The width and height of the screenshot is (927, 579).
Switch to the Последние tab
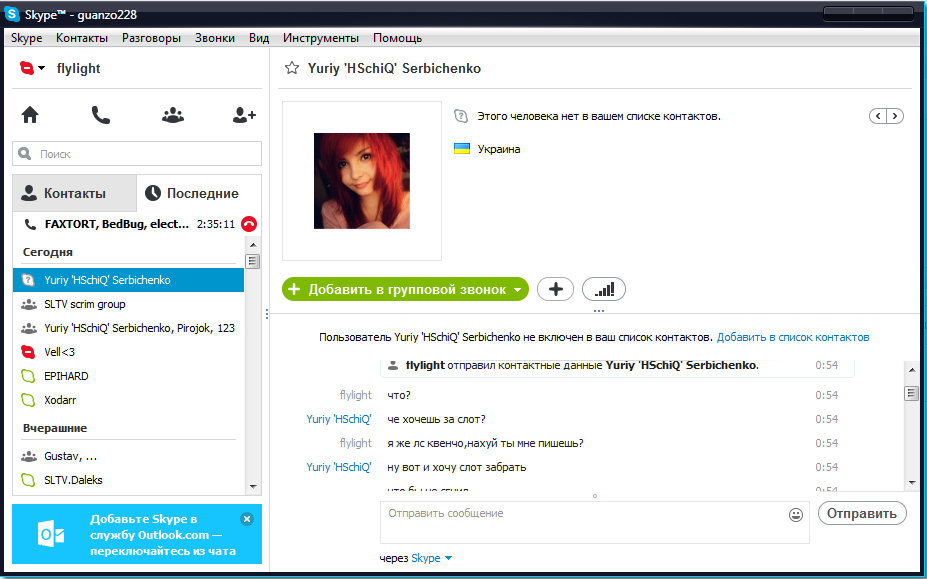tap(199, 193)
